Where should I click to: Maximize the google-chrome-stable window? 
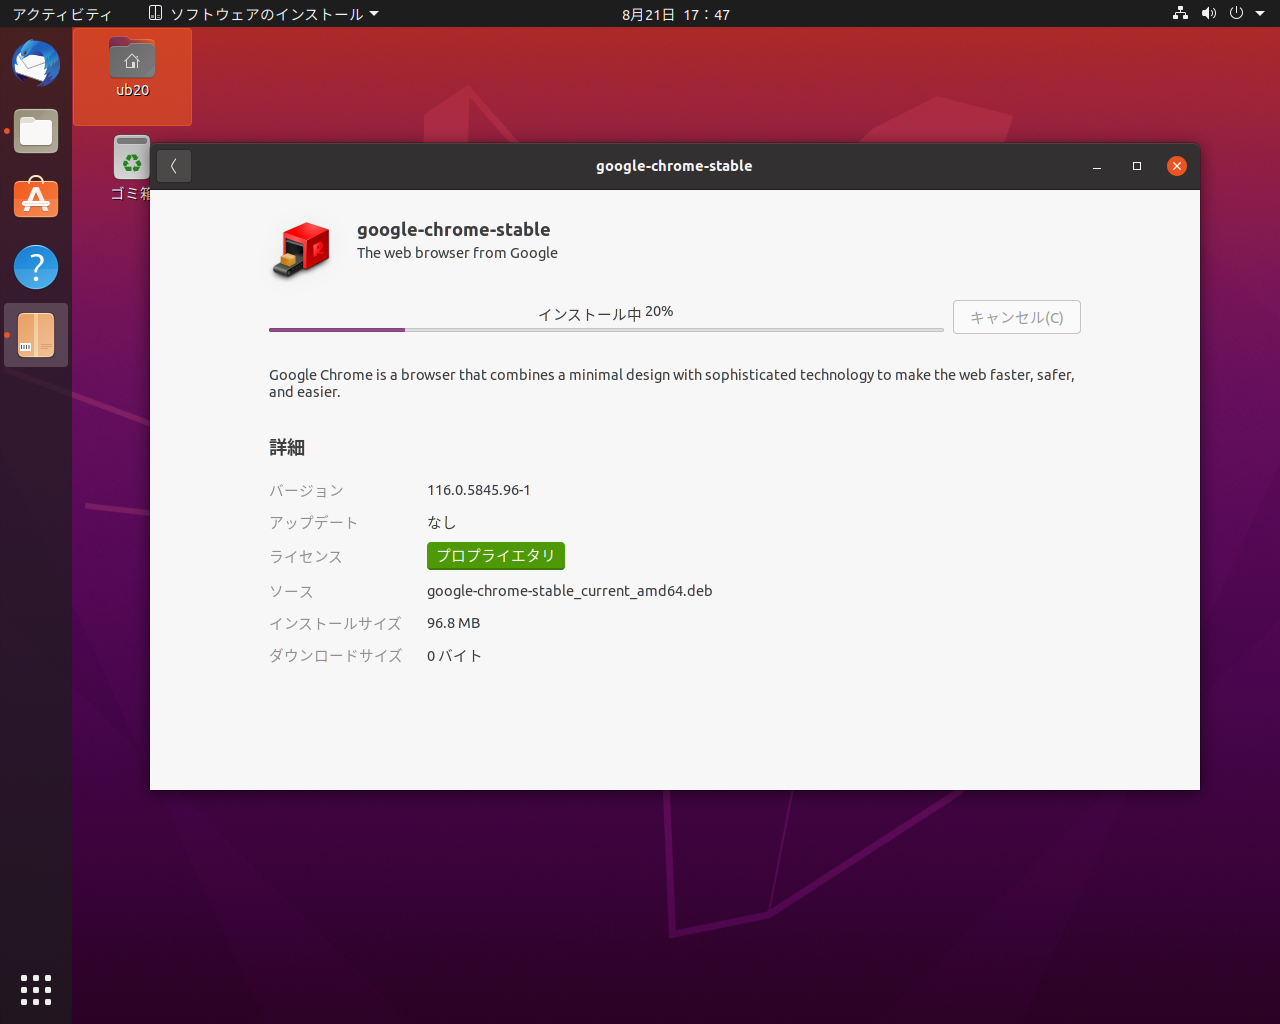(x=1137, y=166)
